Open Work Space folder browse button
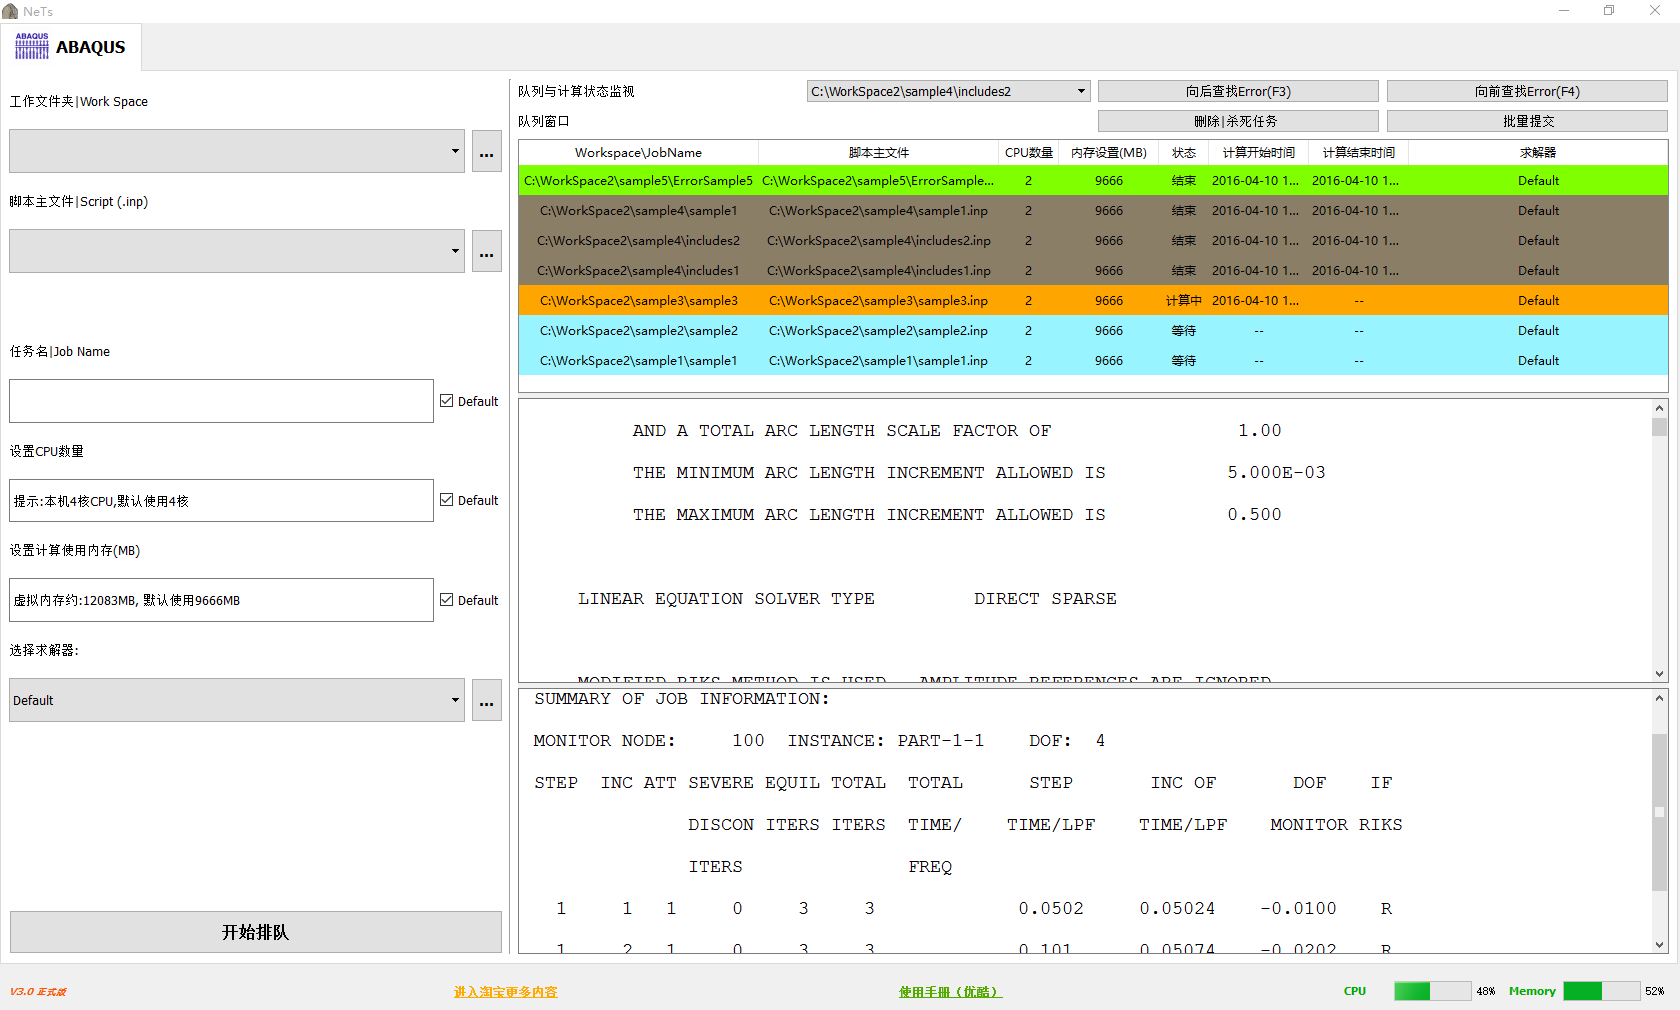The image size is (1680, 1010). tap(486, 152)
